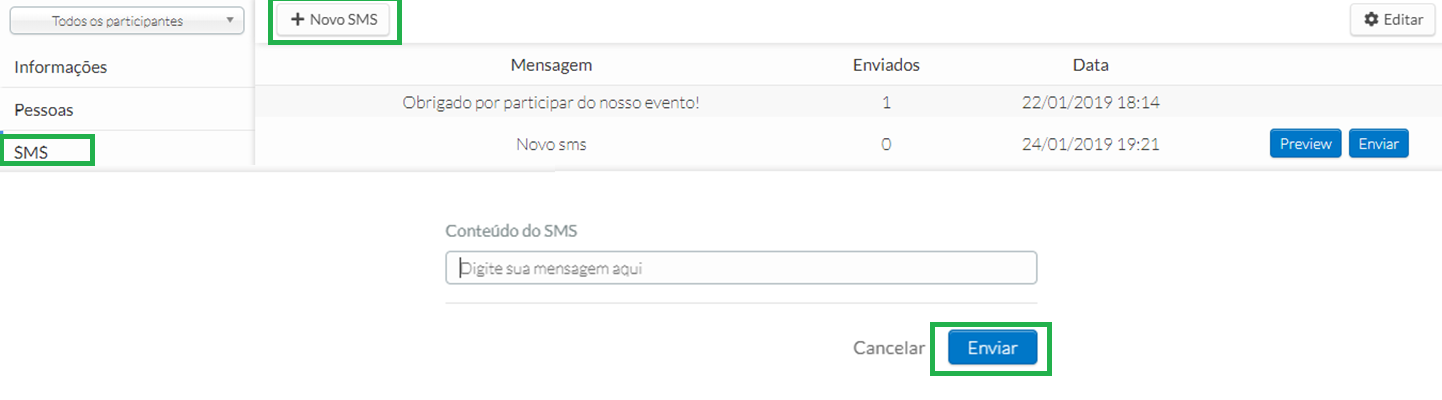Click the Data column header
This screenshot has height=400, width=1442.
pos(1090,65)
